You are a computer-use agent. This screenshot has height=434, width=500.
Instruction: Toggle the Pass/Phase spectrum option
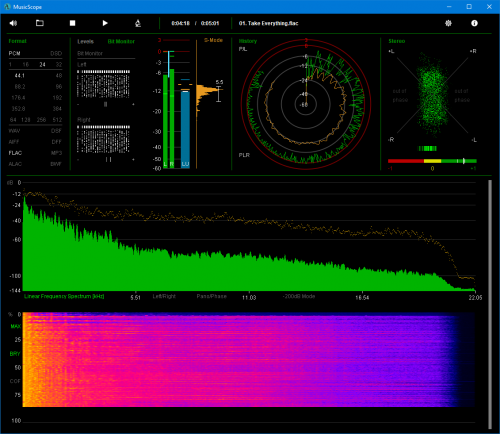point(211,296)
